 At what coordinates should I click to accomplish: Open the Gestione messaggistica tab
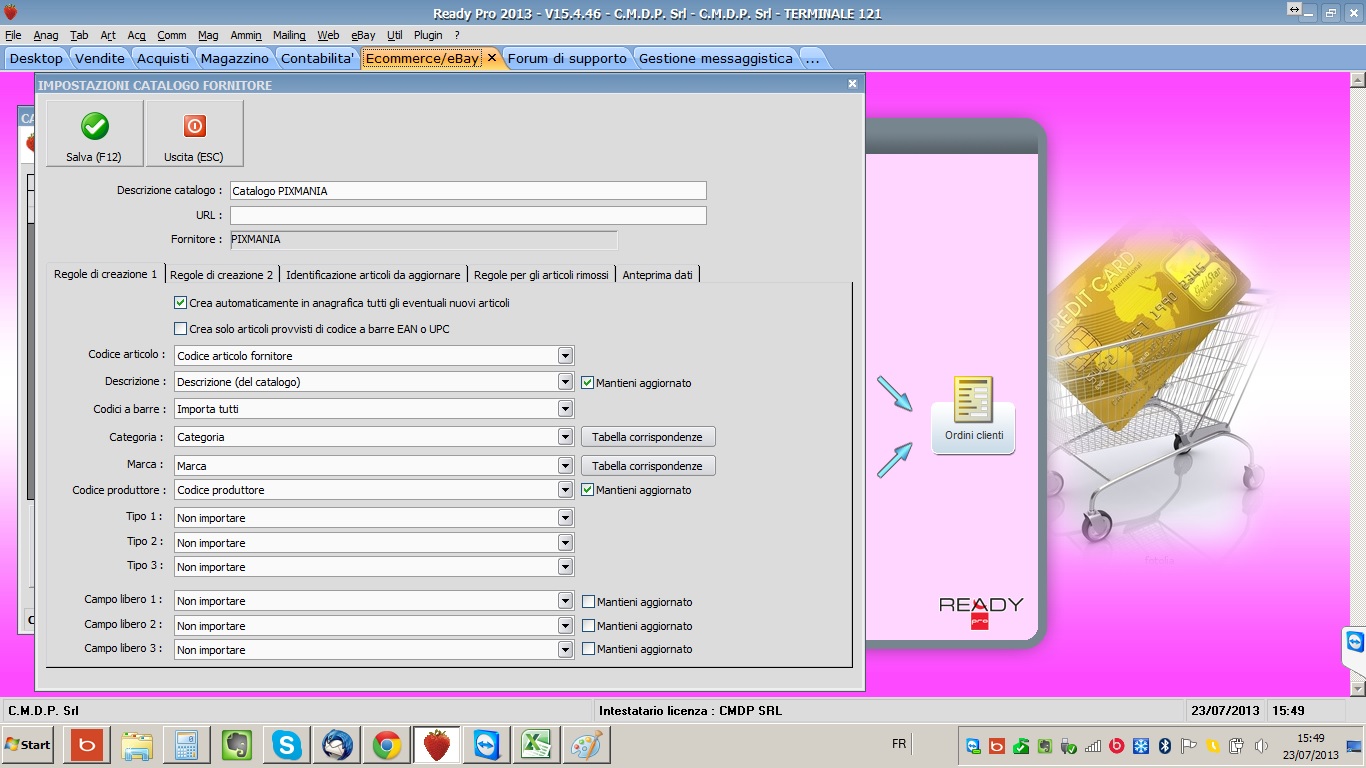(716, 58)
